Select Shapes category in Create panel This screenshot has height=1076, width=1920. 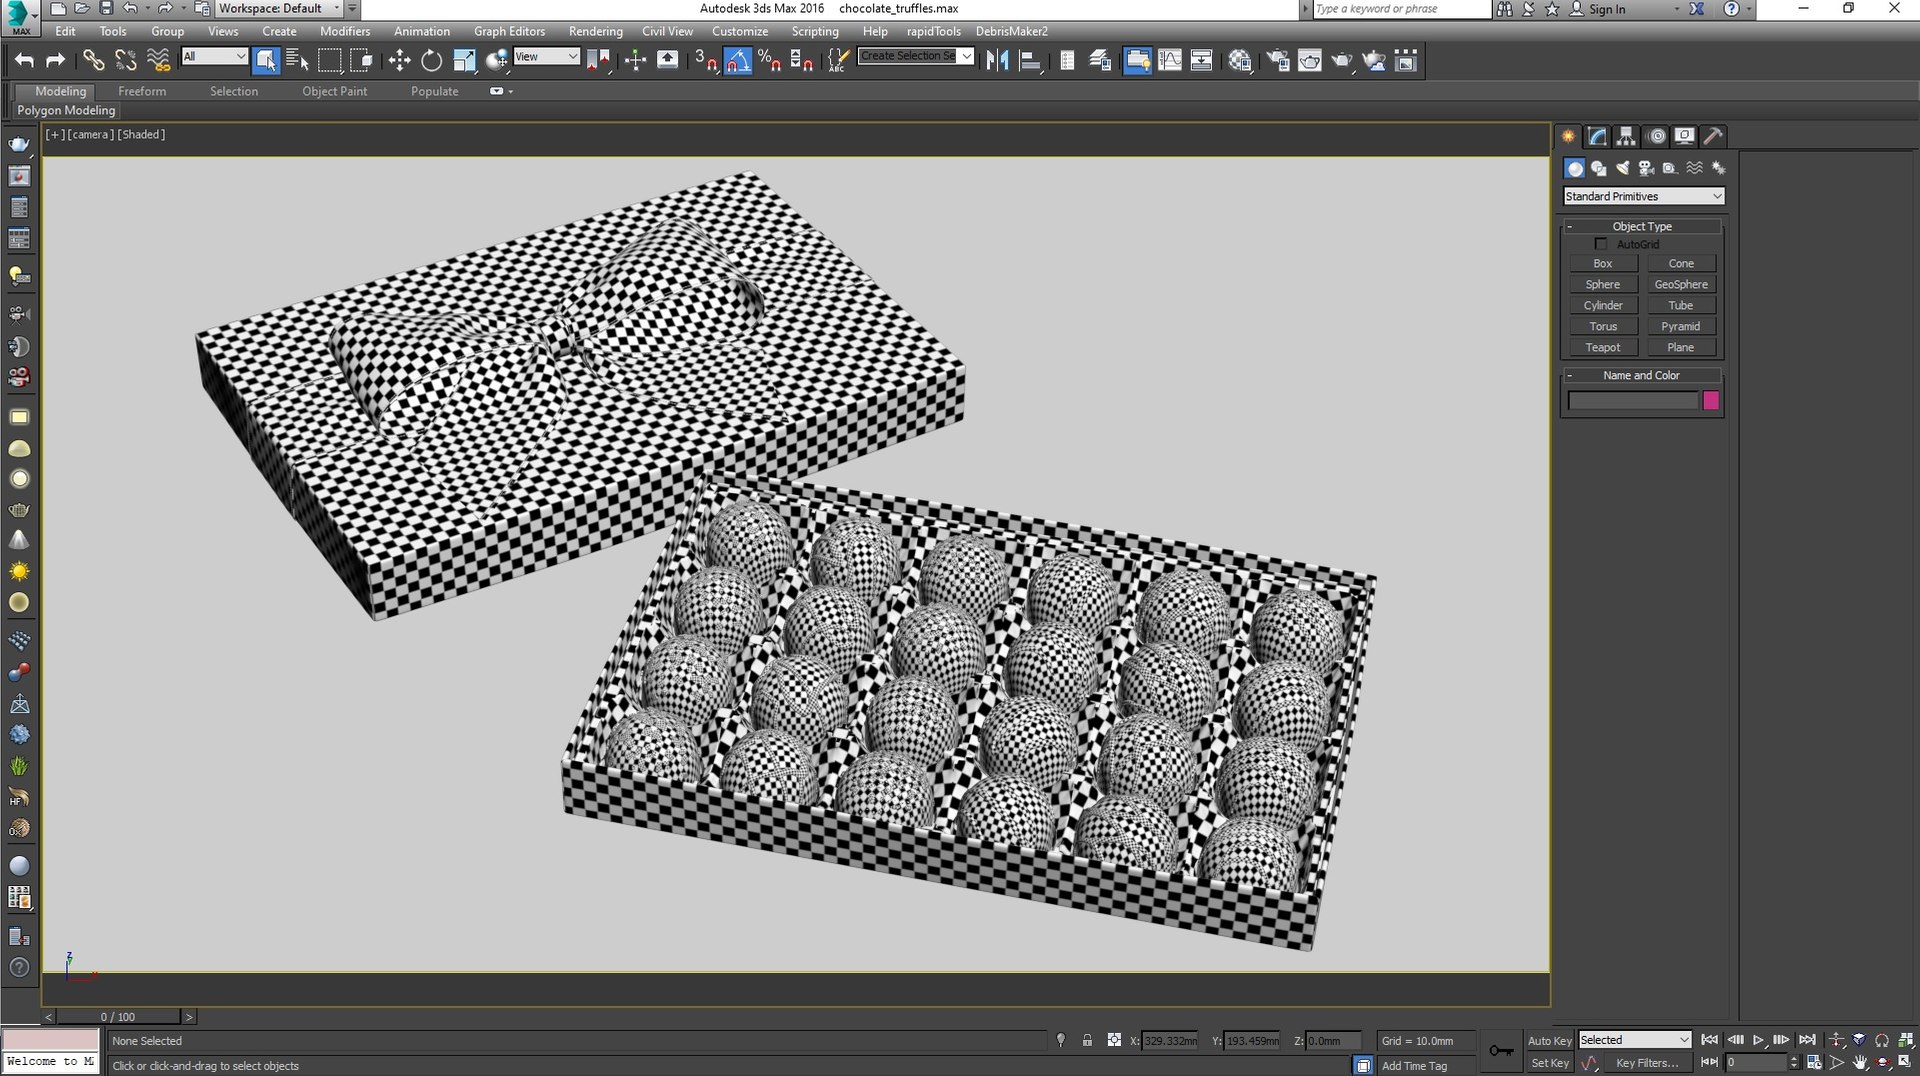(x=1598, y=168)
